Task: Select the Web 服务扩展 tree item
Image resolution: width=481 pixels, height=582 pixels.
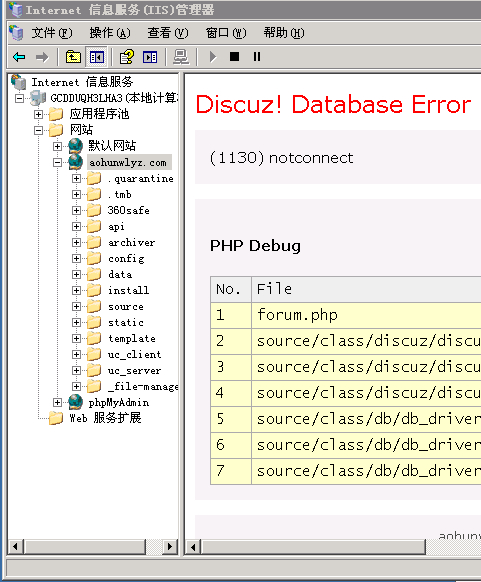Action: (x=105, y=418)
